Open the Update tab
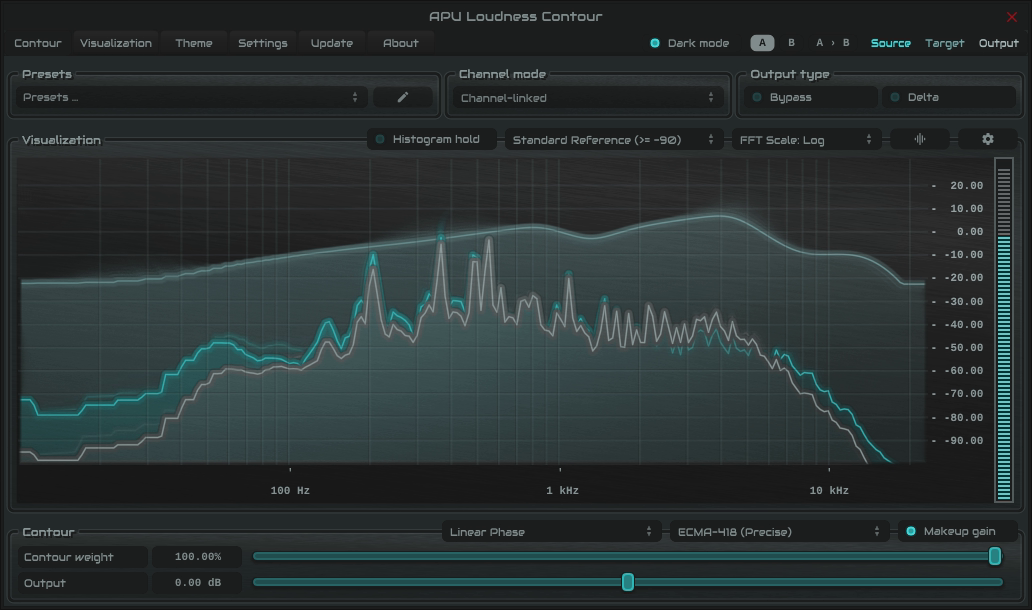Screen dimensions: 1032x610 [x=332, y=43]
